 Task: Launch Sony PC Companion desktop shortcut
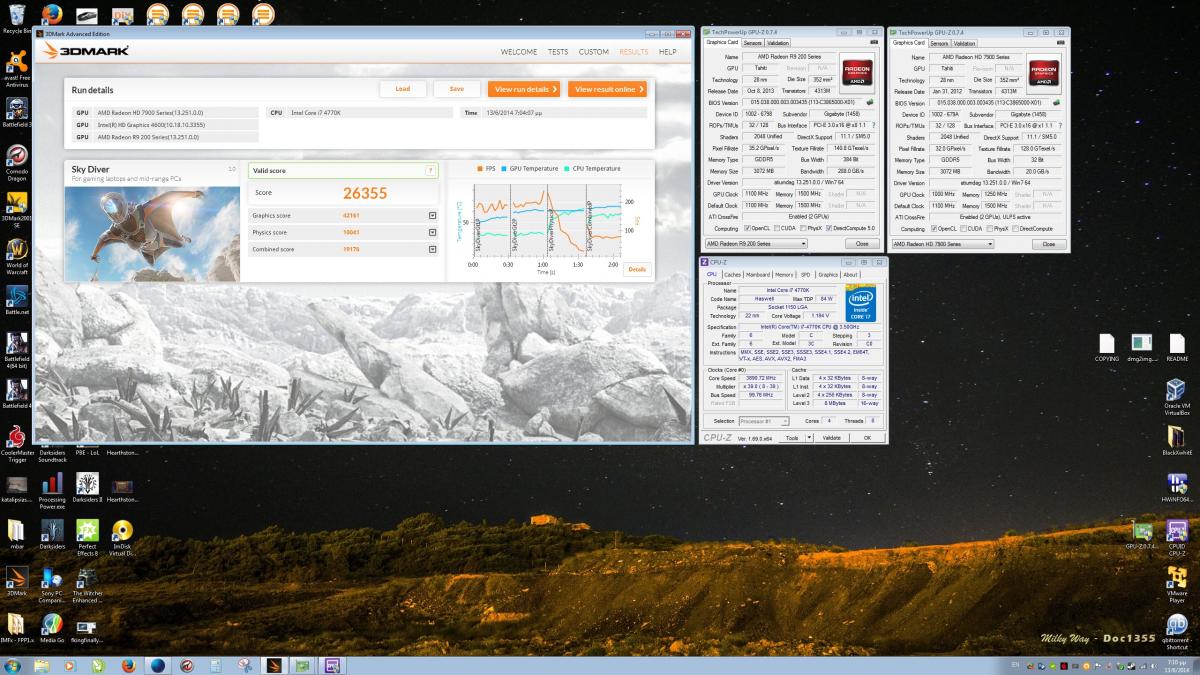[52, 585]
